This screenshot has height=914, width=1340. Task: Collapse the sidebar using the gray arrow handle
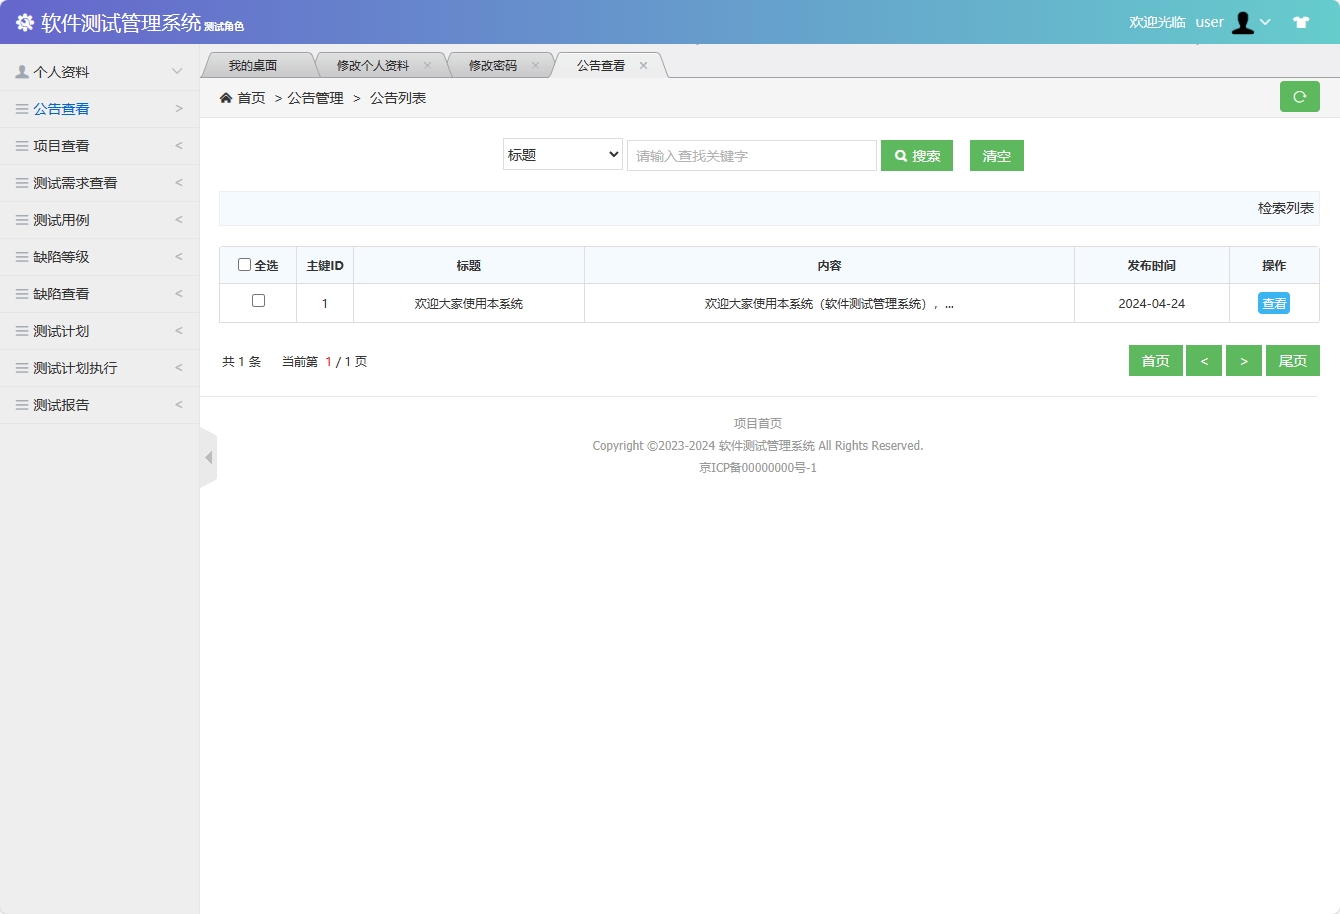[x=209, y=457]
